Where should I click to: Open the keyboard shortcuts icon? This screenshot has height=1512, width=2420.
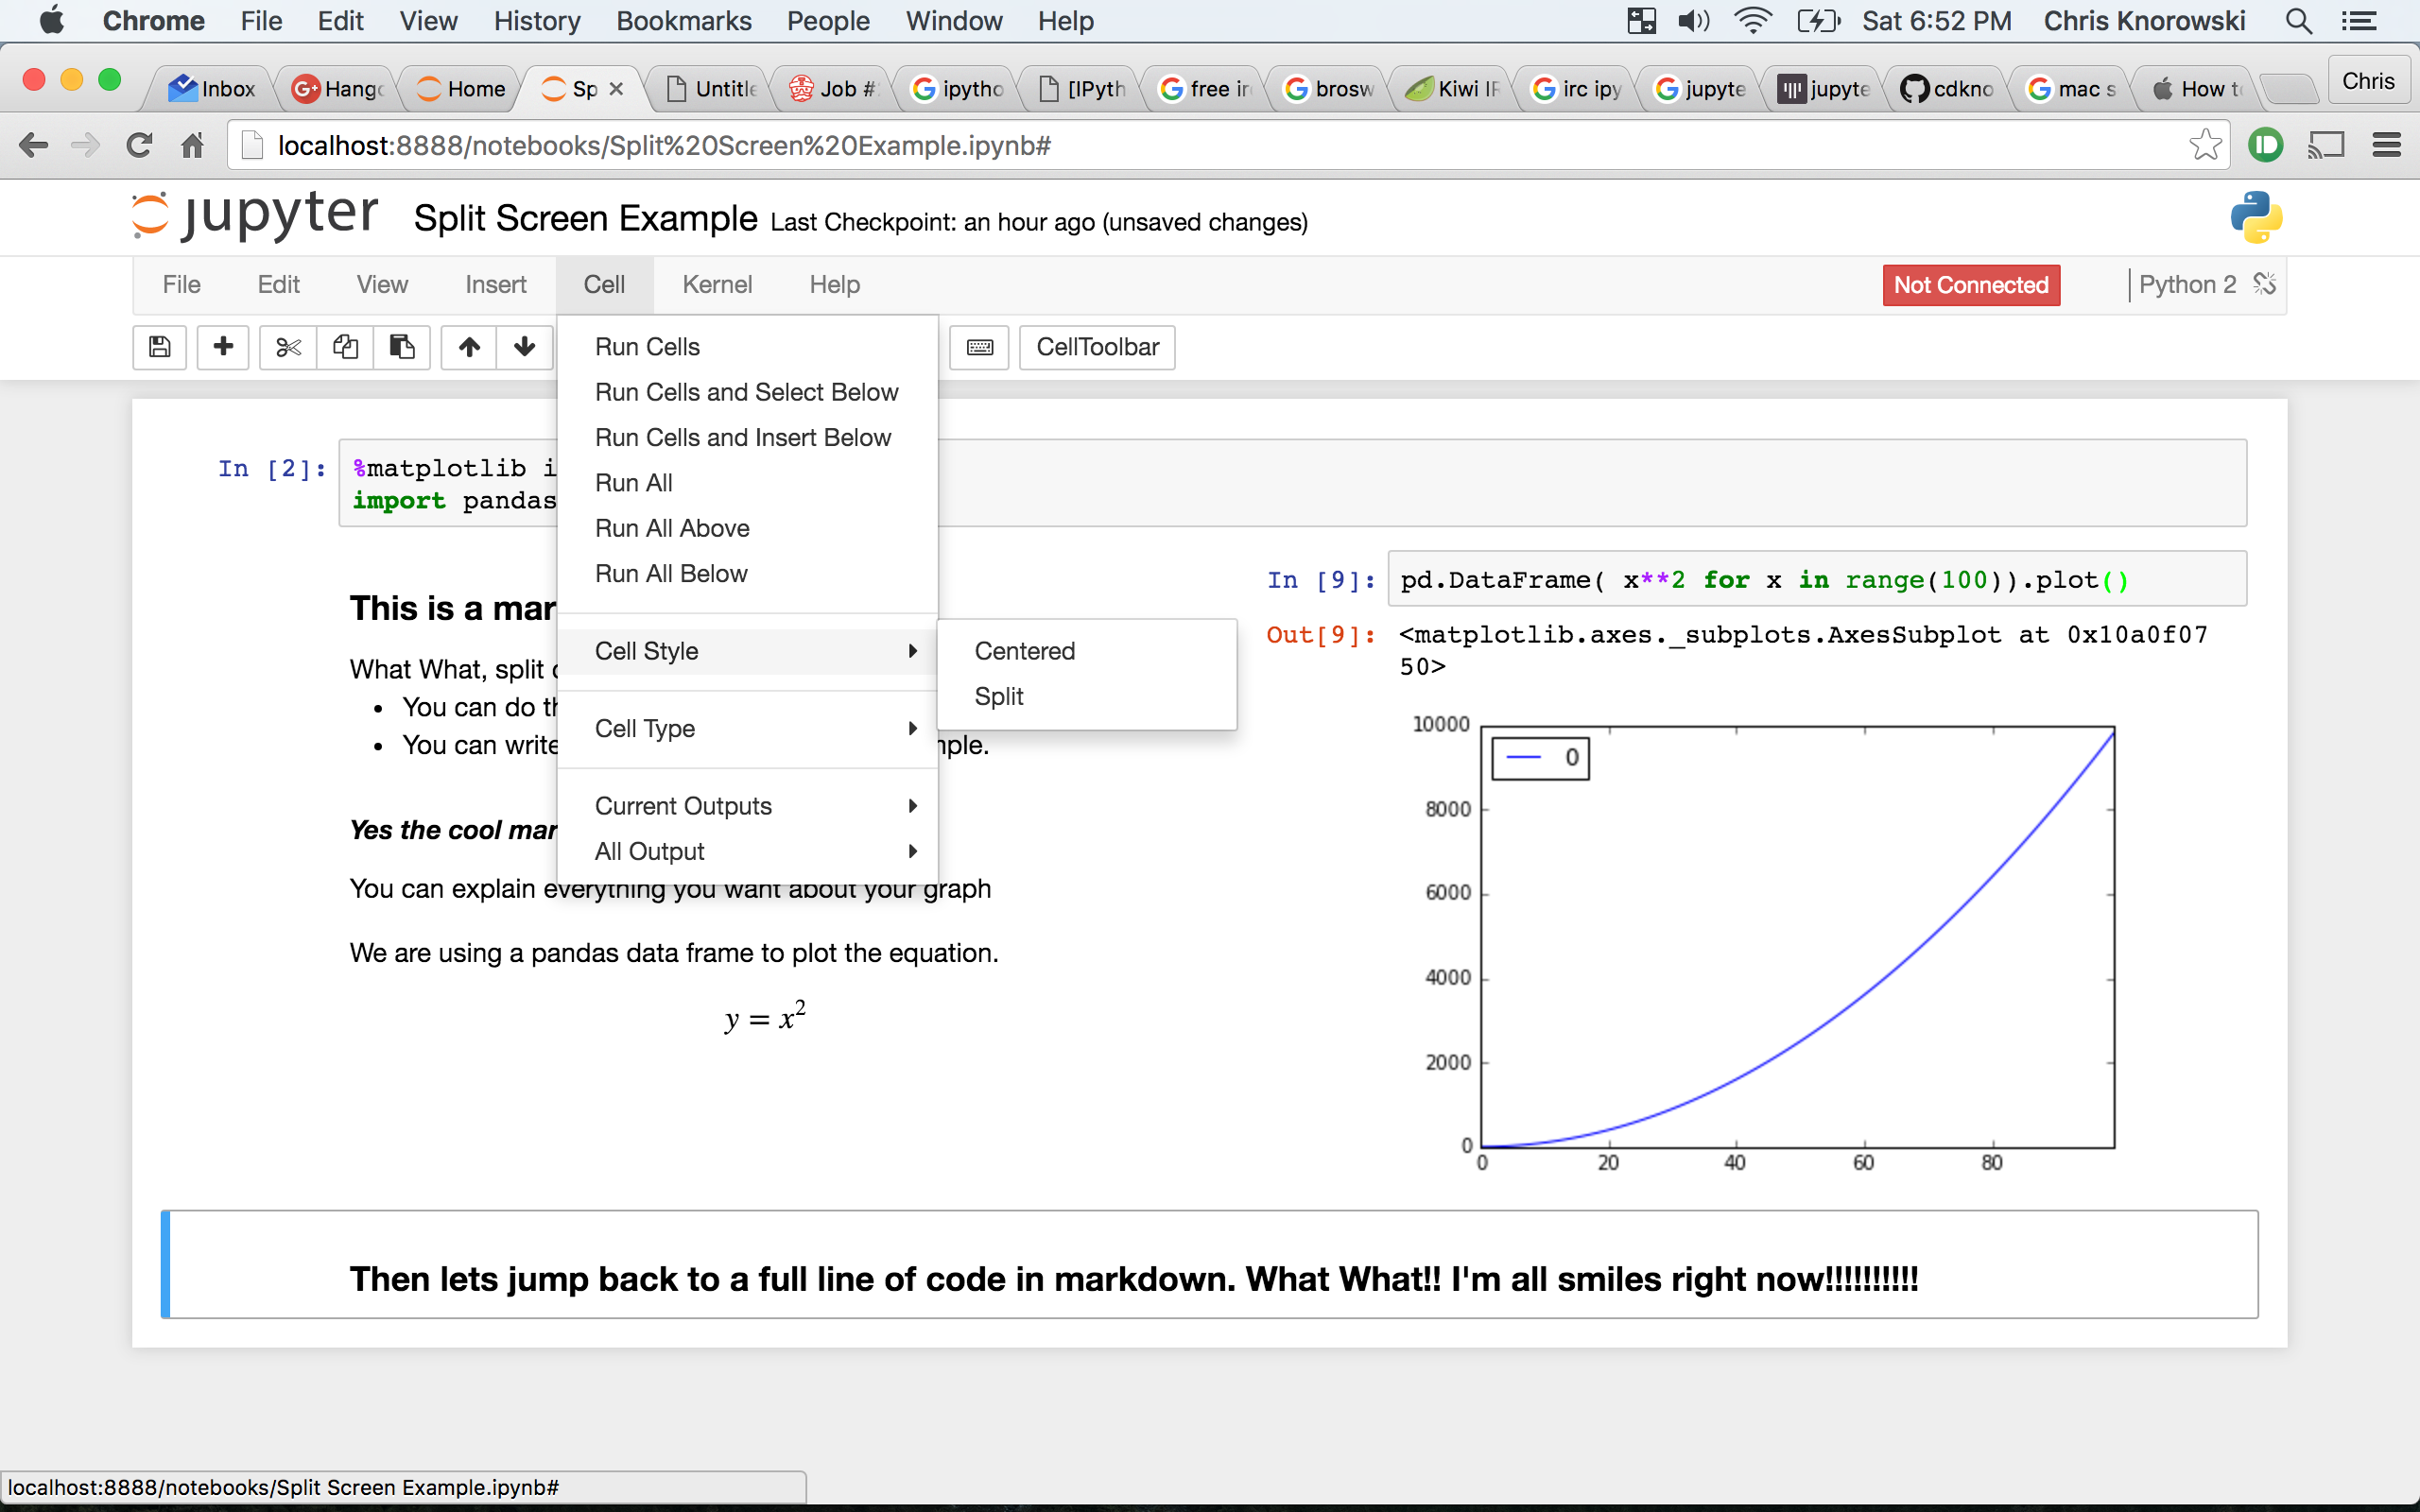(x=979, y=347)
